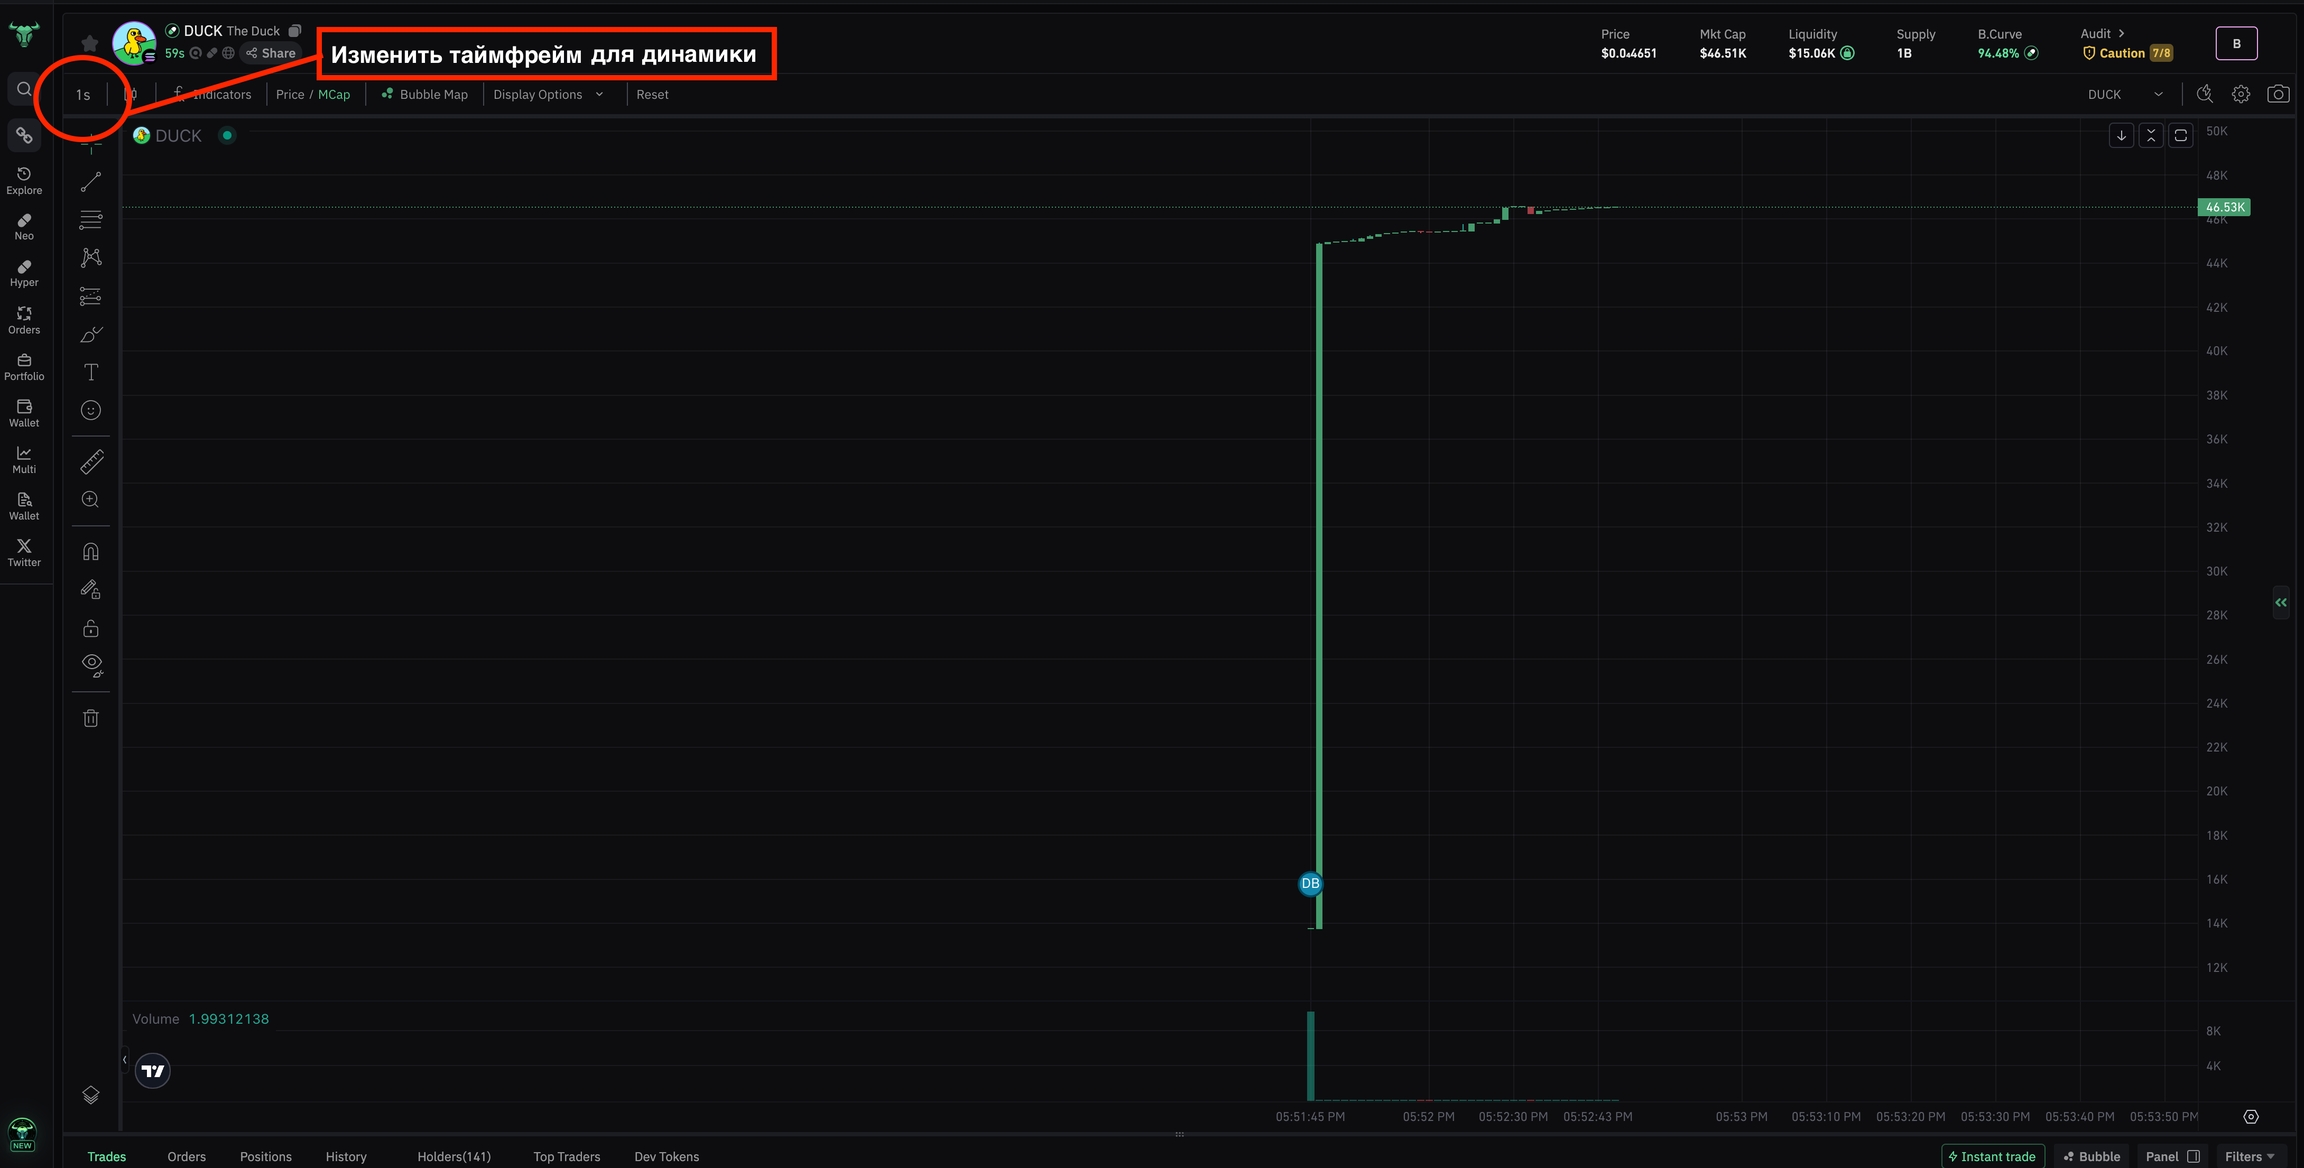Open chart settings gear icon

[2241, 94]
